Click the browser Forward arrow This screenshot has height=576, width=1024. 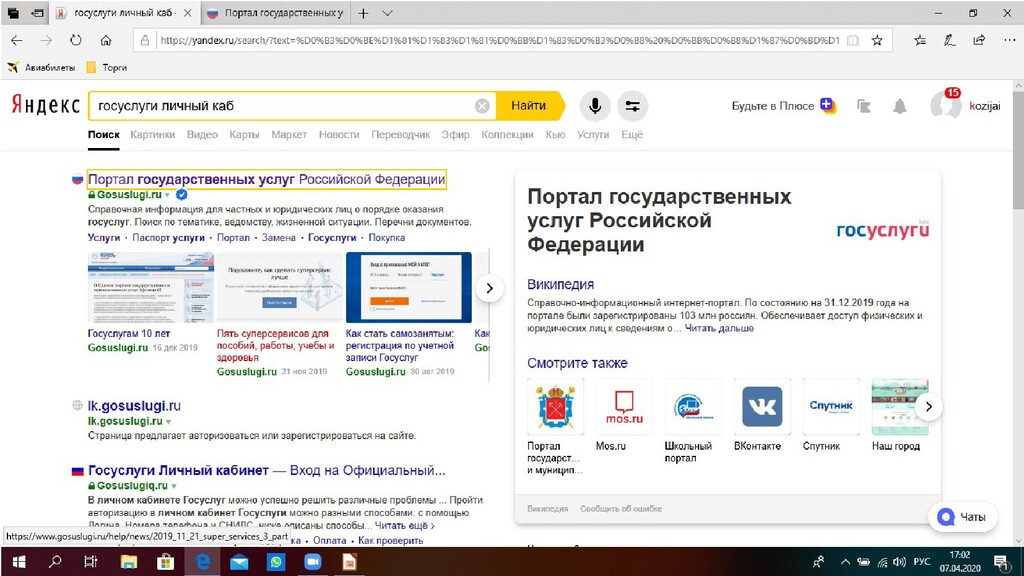coord(46,40)
